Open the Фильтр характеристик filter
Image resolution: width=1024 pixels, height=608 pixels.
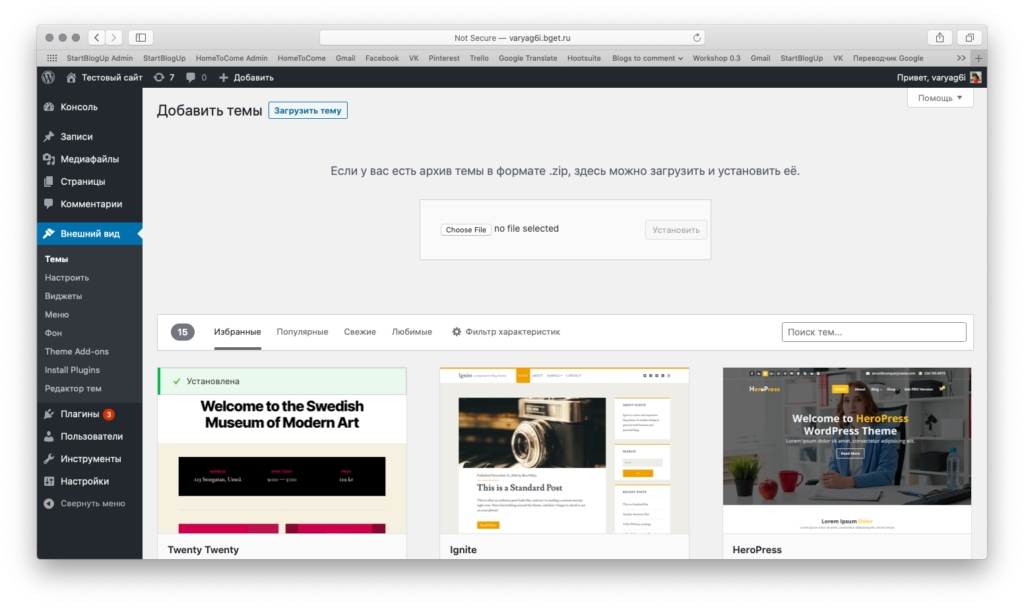[506, 332]
